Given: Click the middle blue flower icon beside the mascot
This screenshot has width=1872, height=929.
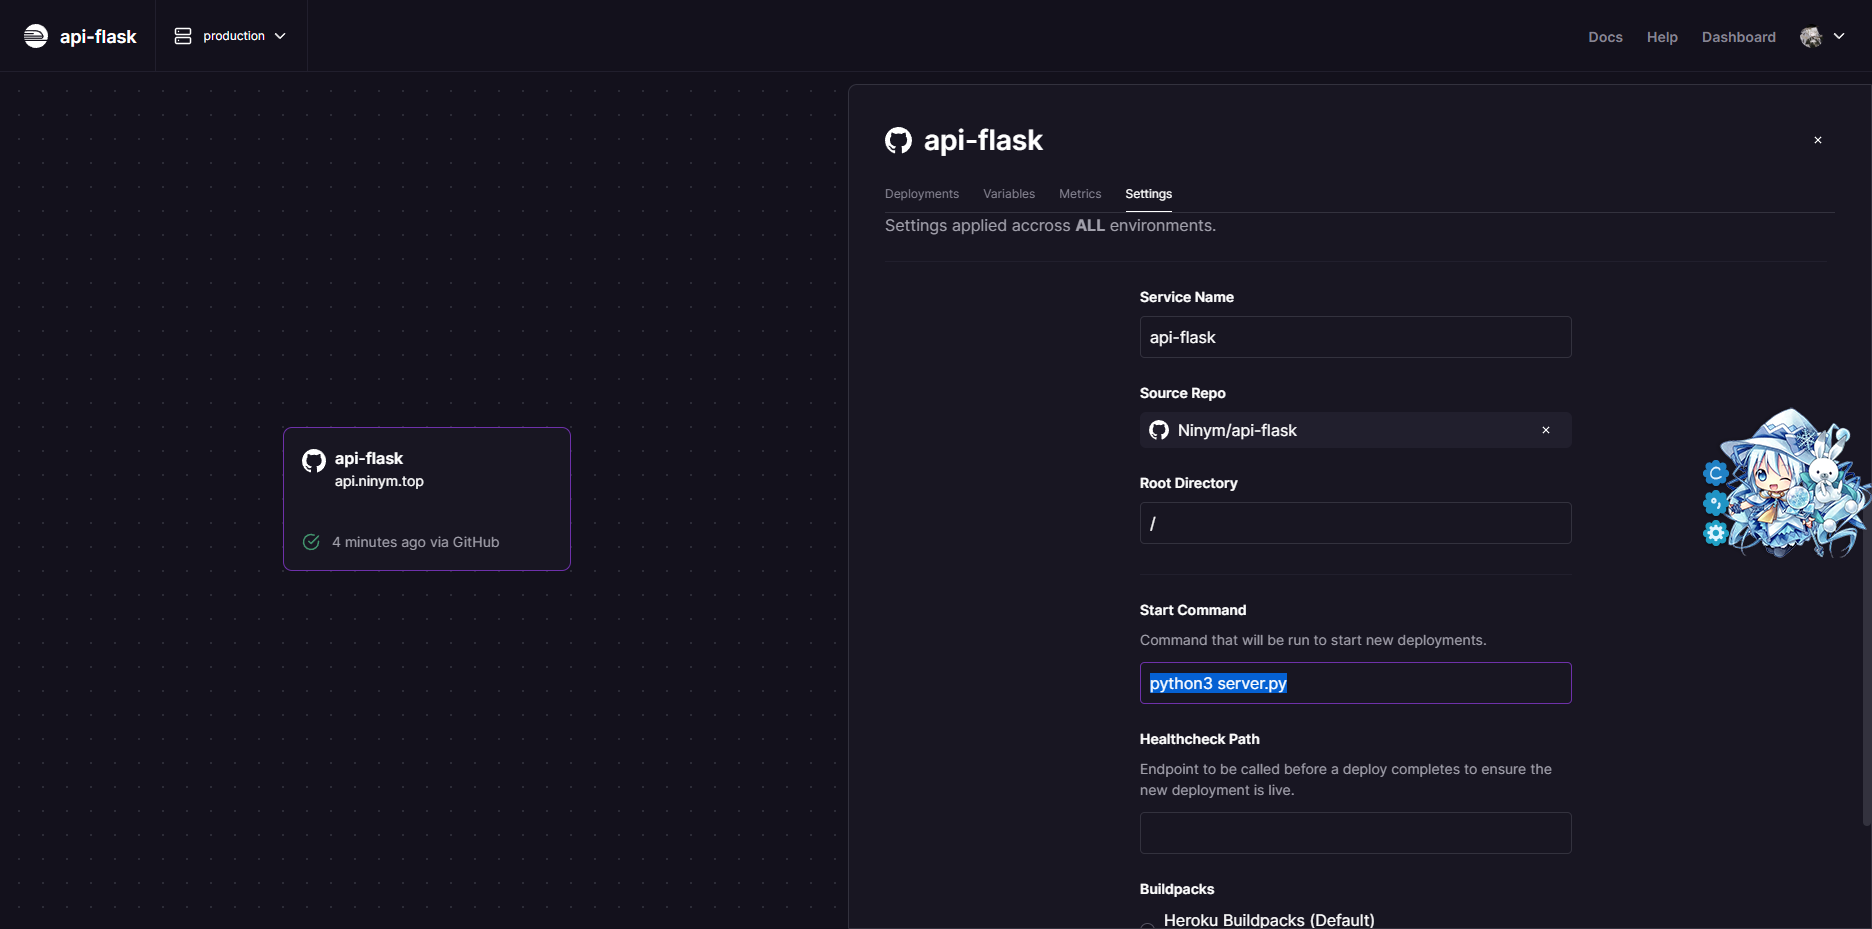Looking at the screenshot, I should point(1715,502).
